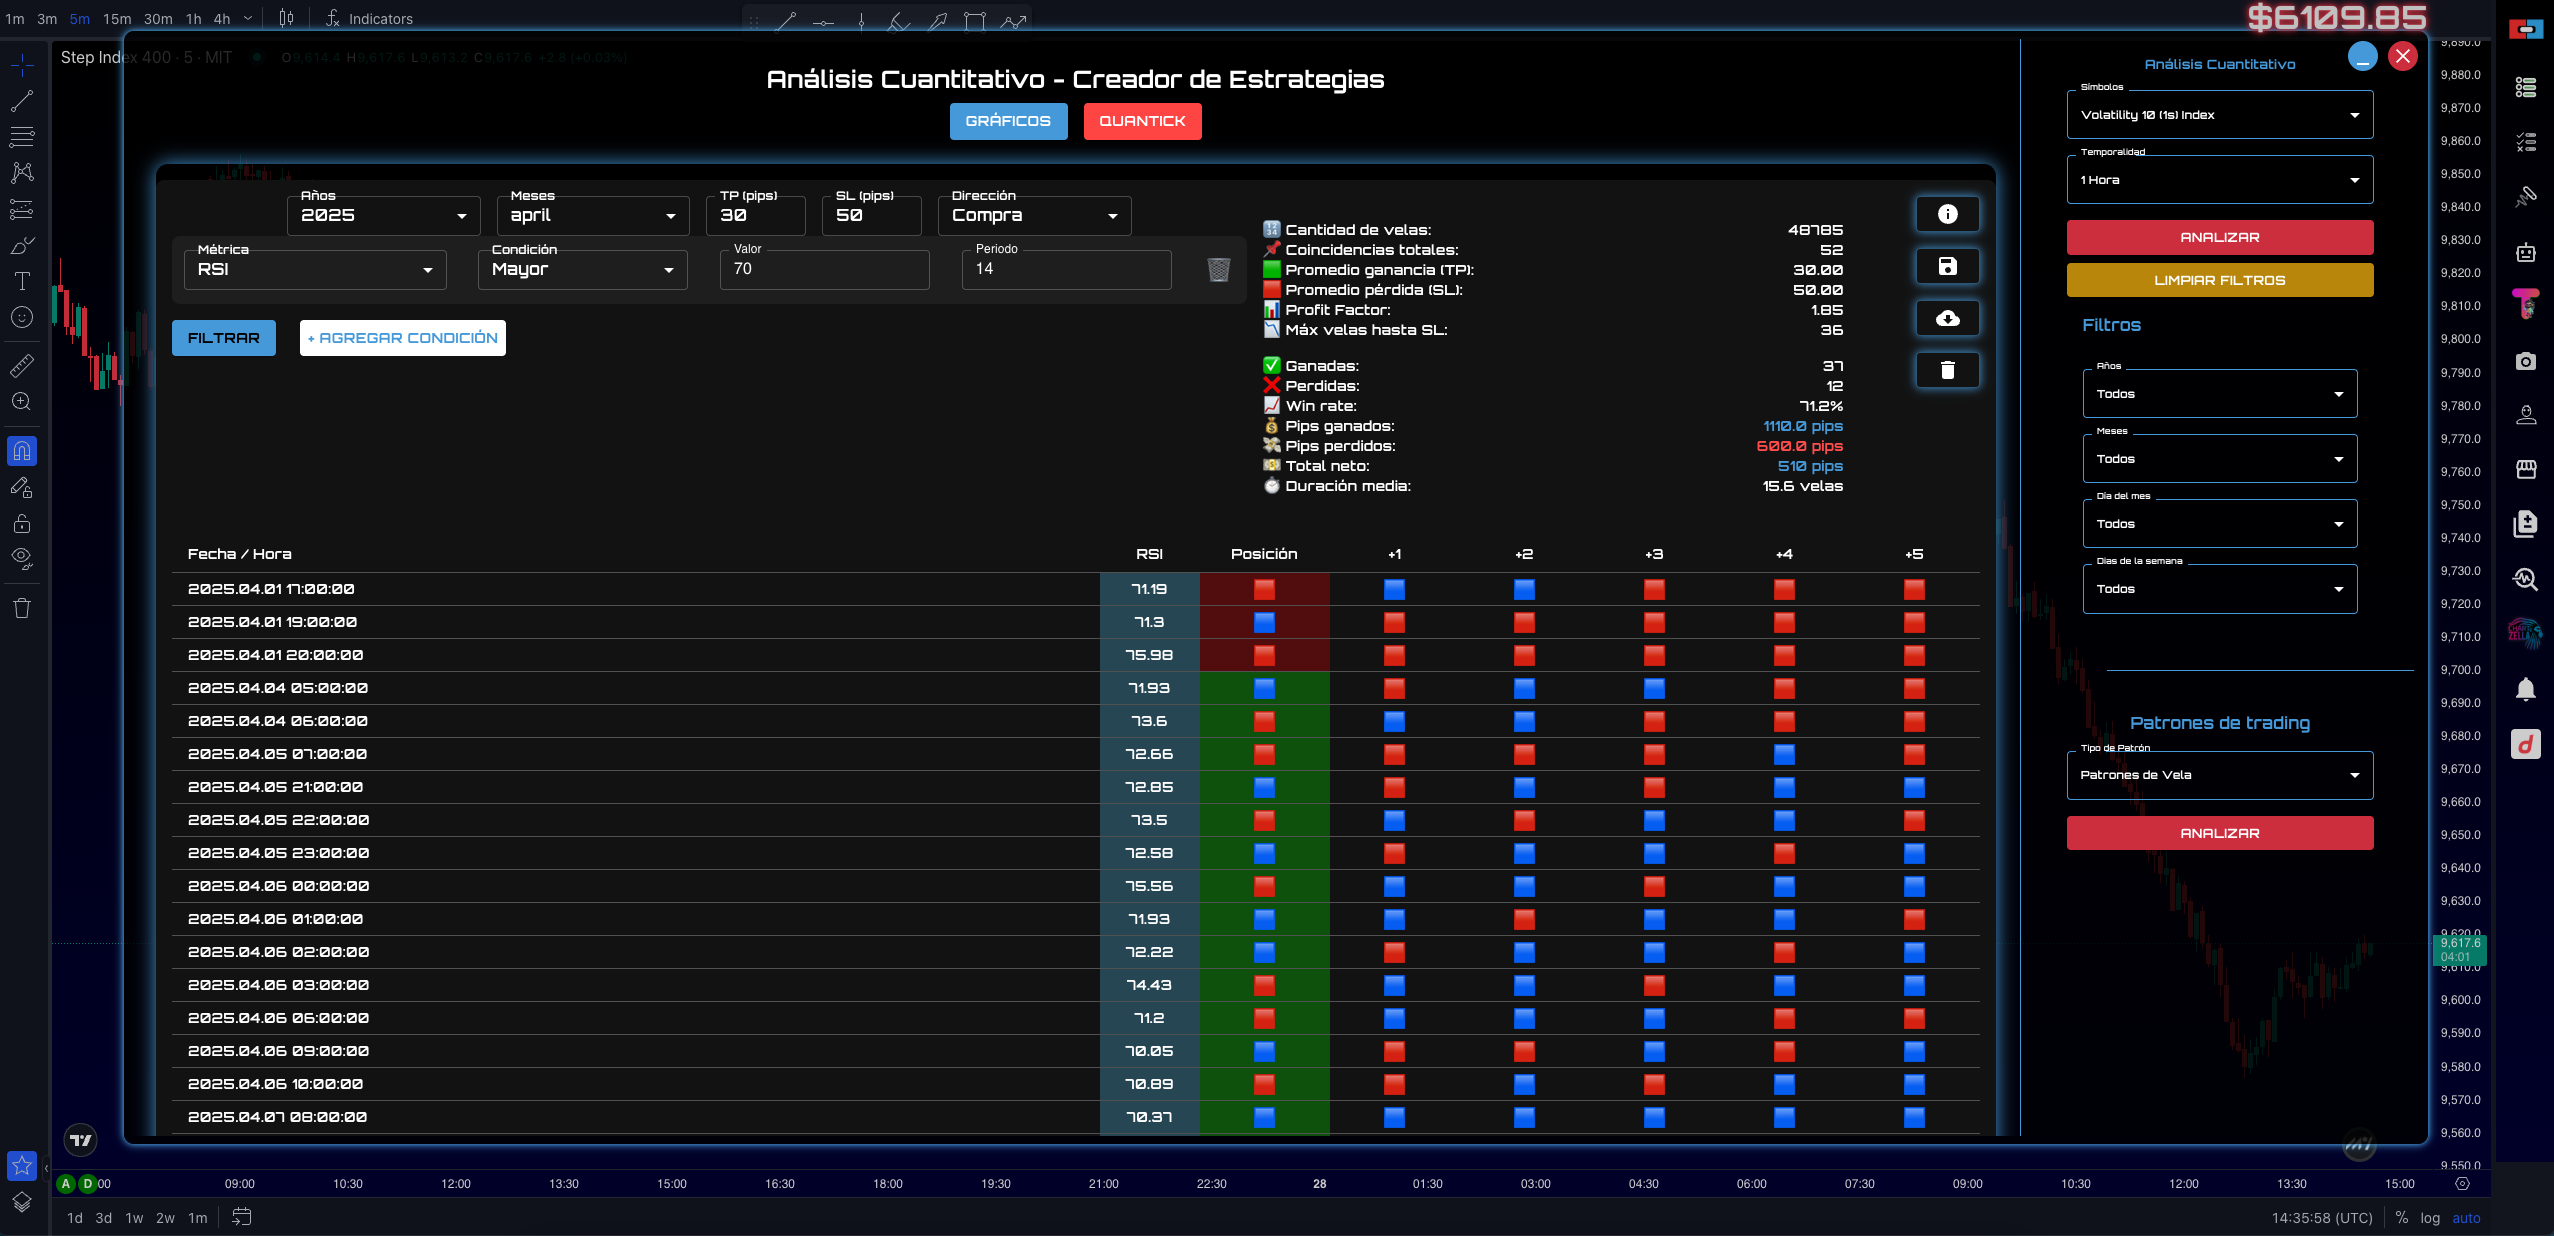Toggle lock all drawing tools
This screenshot has height=1236, width=2554.
[22, 523]
